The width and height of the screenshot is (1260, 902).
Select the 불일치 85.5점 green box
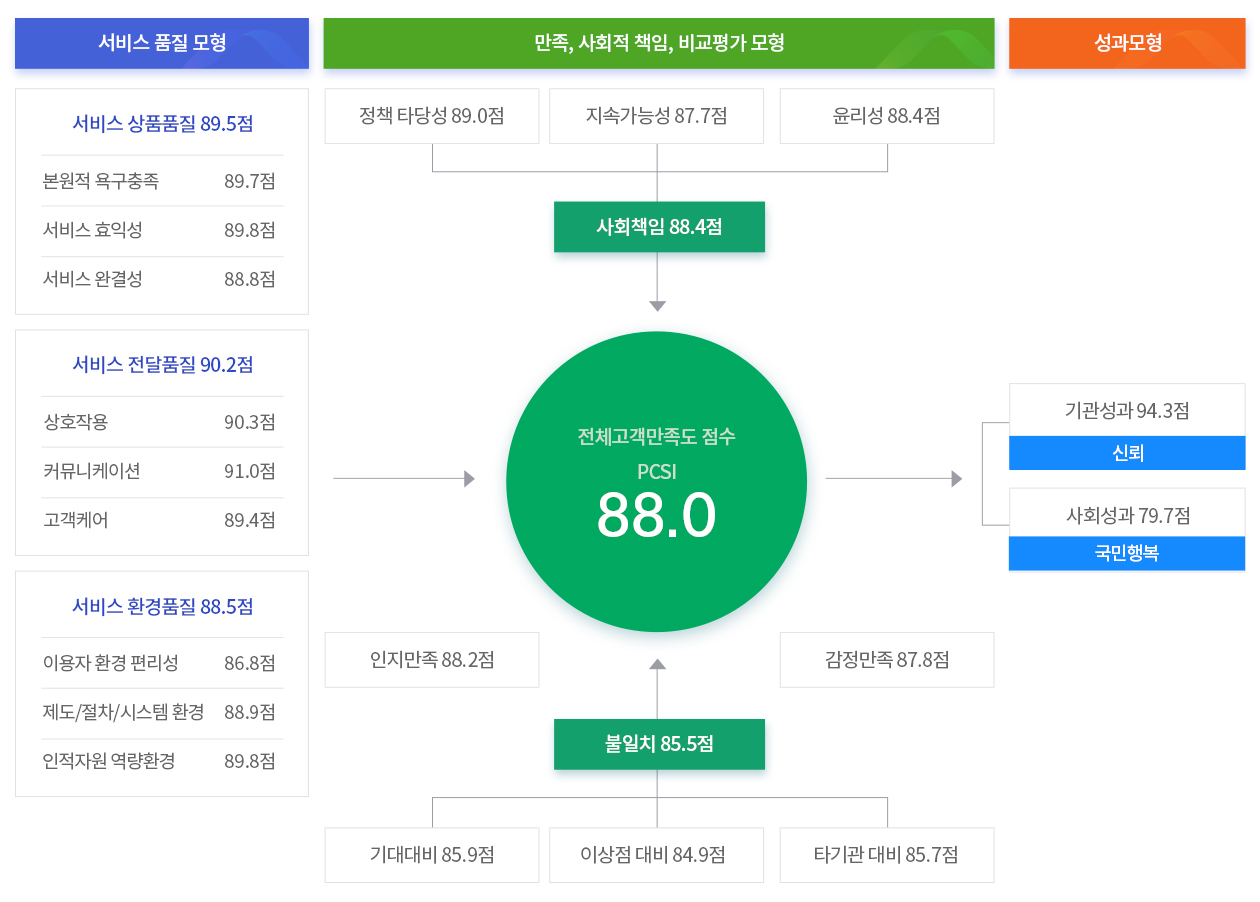pyautogui.click(x=659, y=744)
